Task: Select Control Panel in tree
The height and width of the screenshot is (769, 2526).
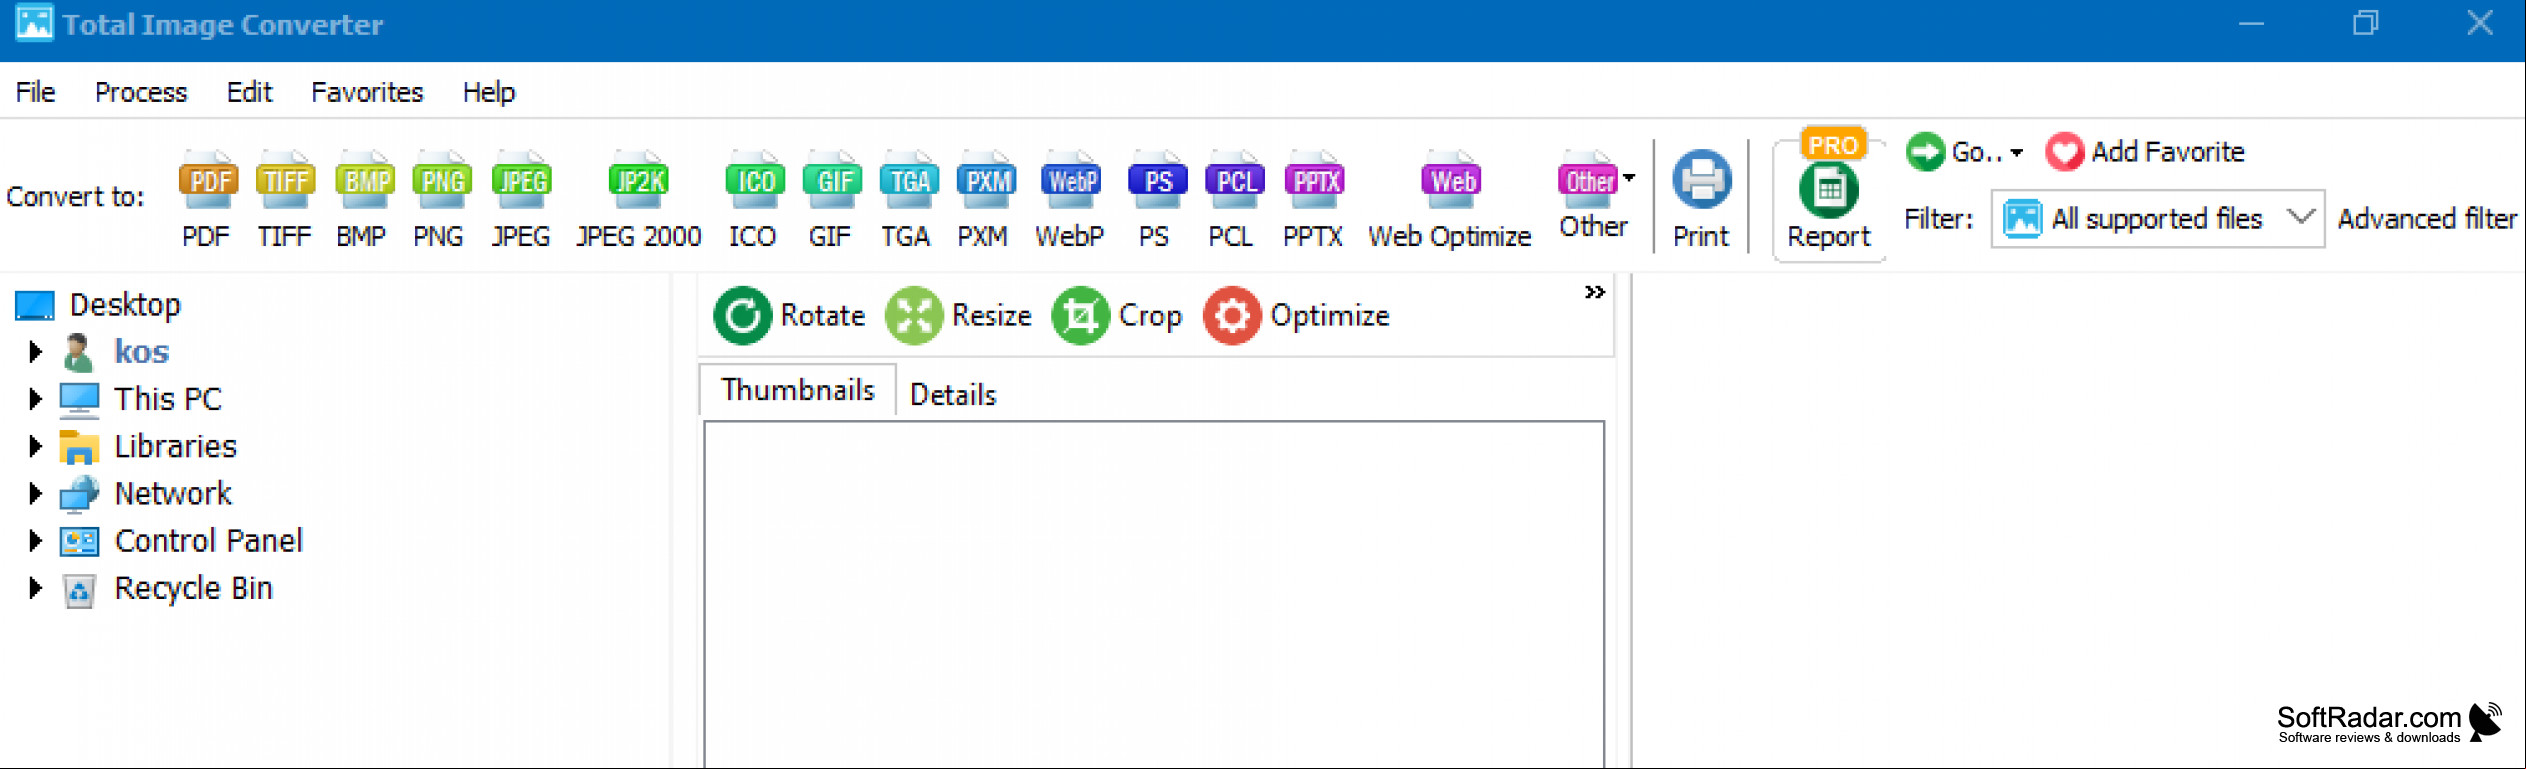Action: tap(208, 541)
